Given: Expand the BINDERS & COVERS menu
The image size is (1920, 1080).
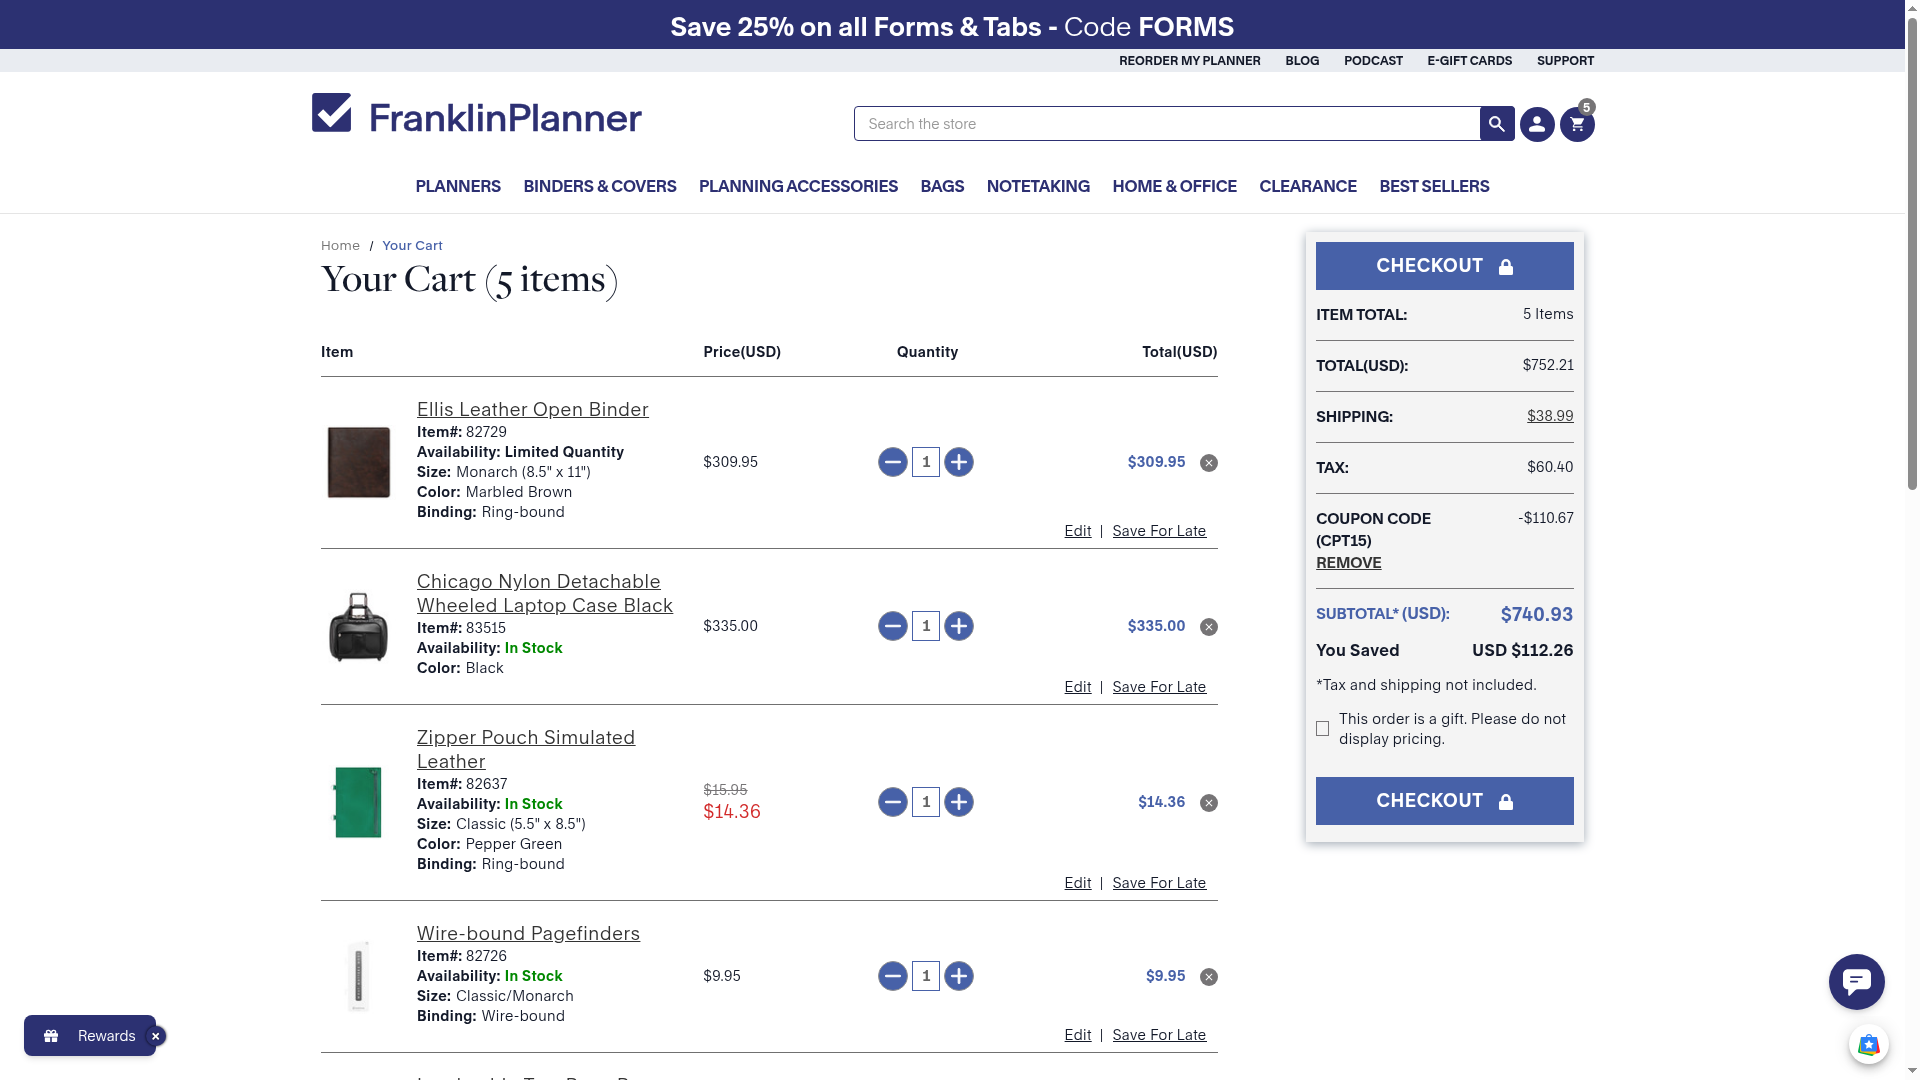Looking at the screenshot, I should point(599,186).
